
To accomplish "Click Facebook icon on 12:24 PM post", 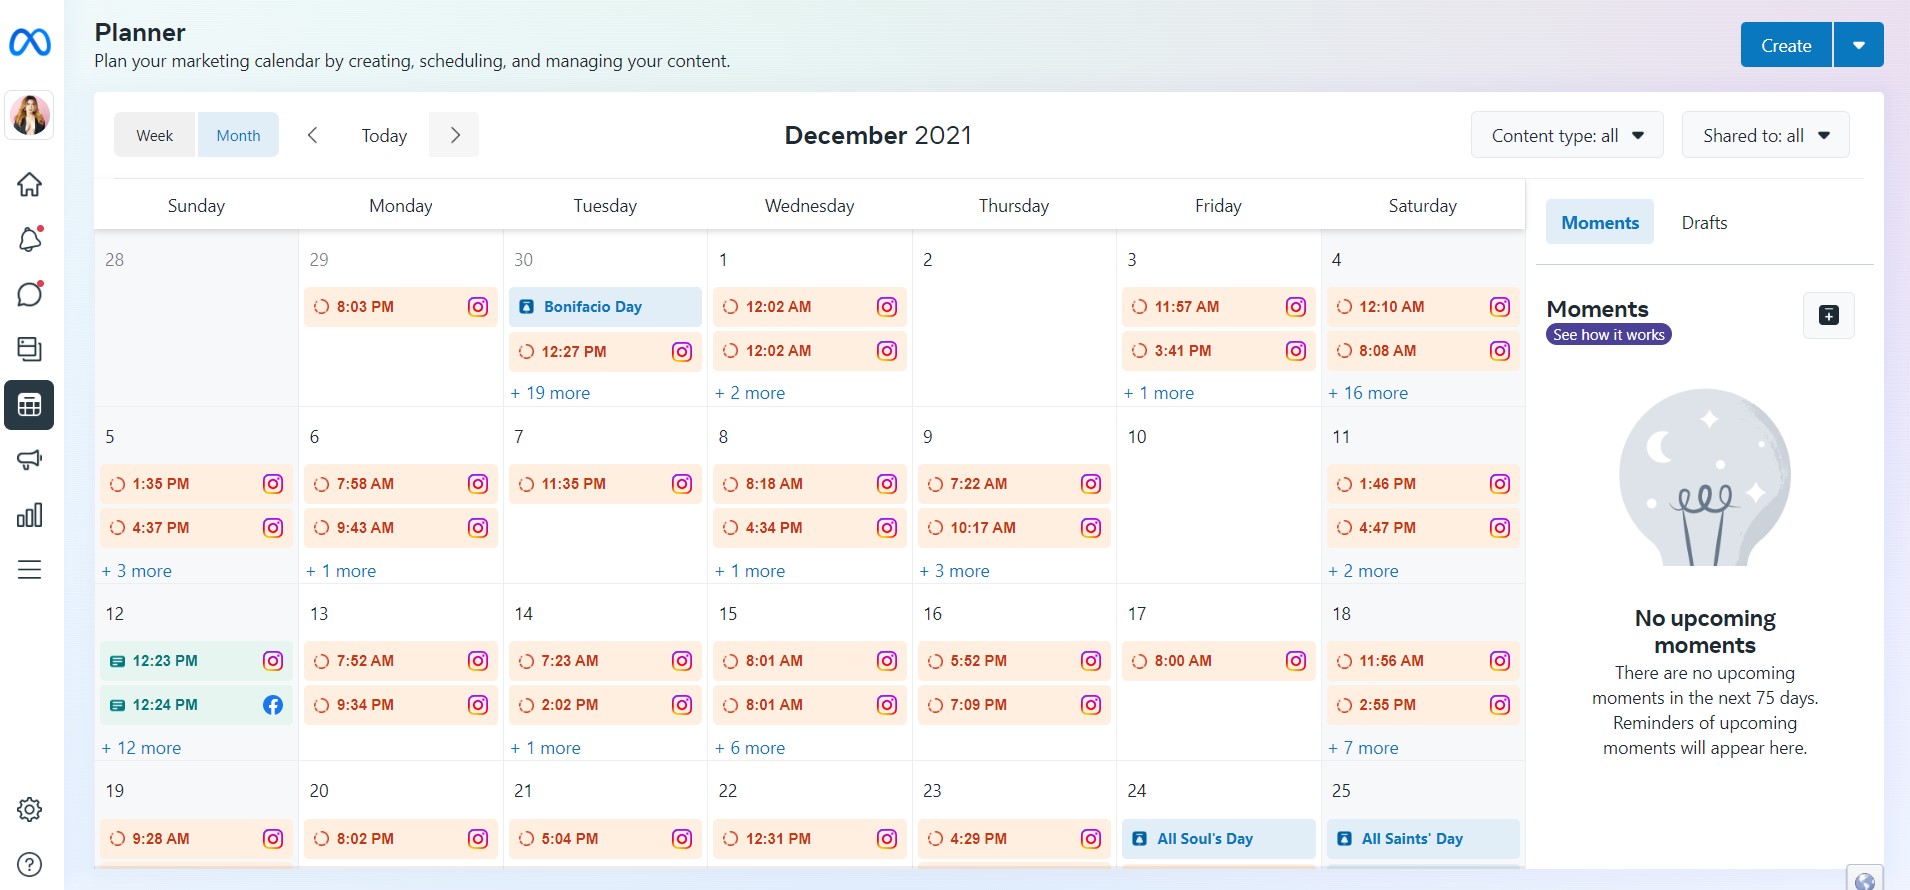I will coord(273,705).
